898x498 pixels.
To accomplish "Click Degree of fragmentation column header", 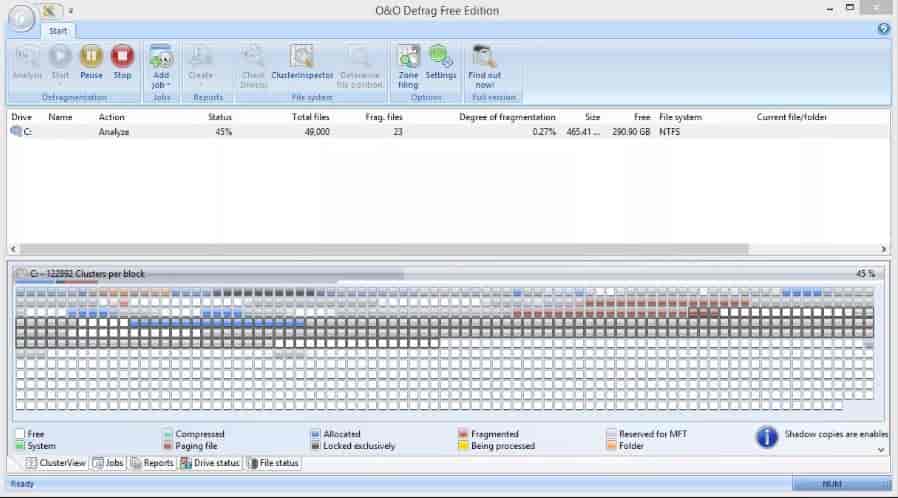I will [x=507, y=117].
